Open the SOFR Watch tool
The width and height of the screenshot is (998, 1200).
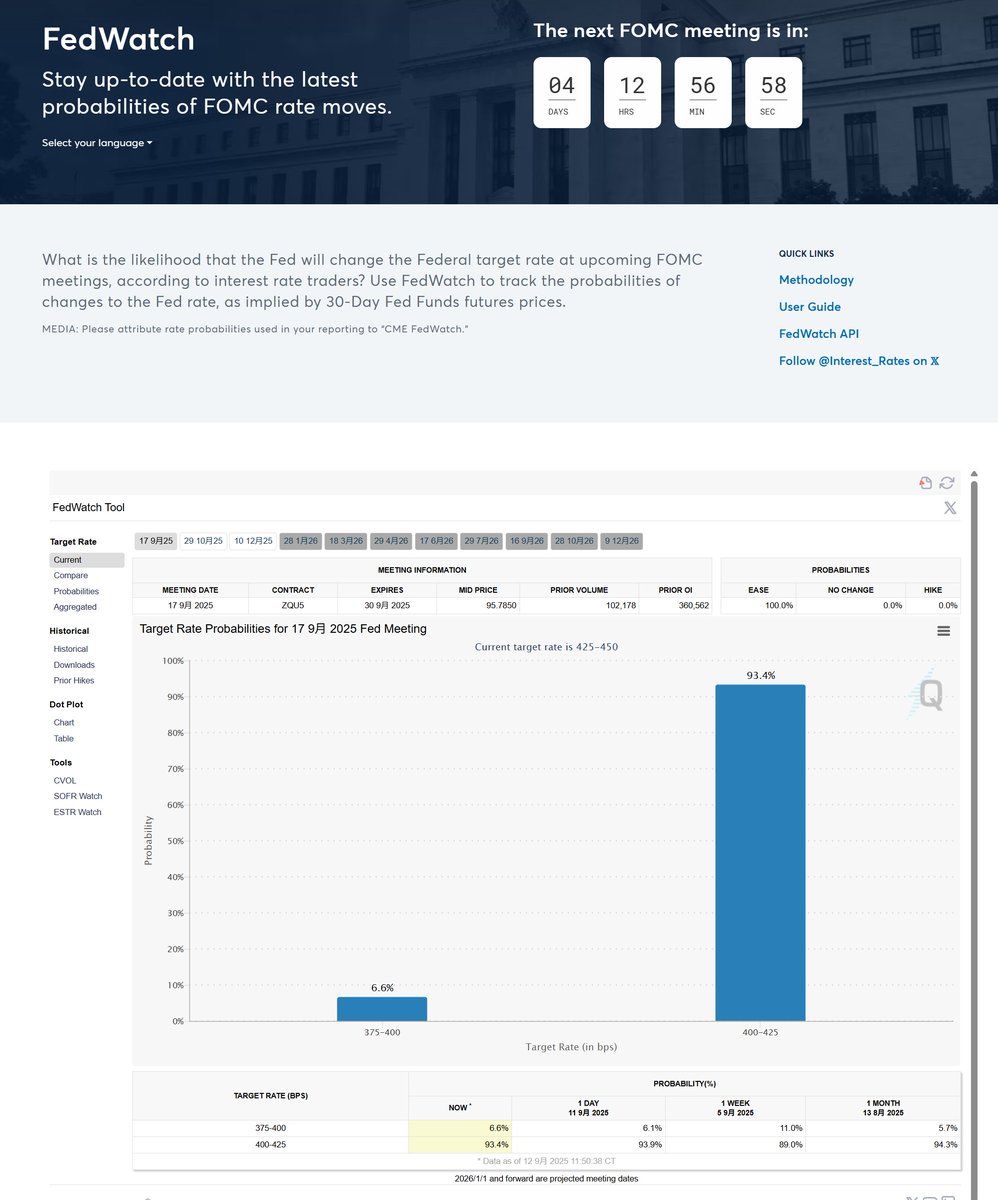pyautogui.click(x=78, y=796)
